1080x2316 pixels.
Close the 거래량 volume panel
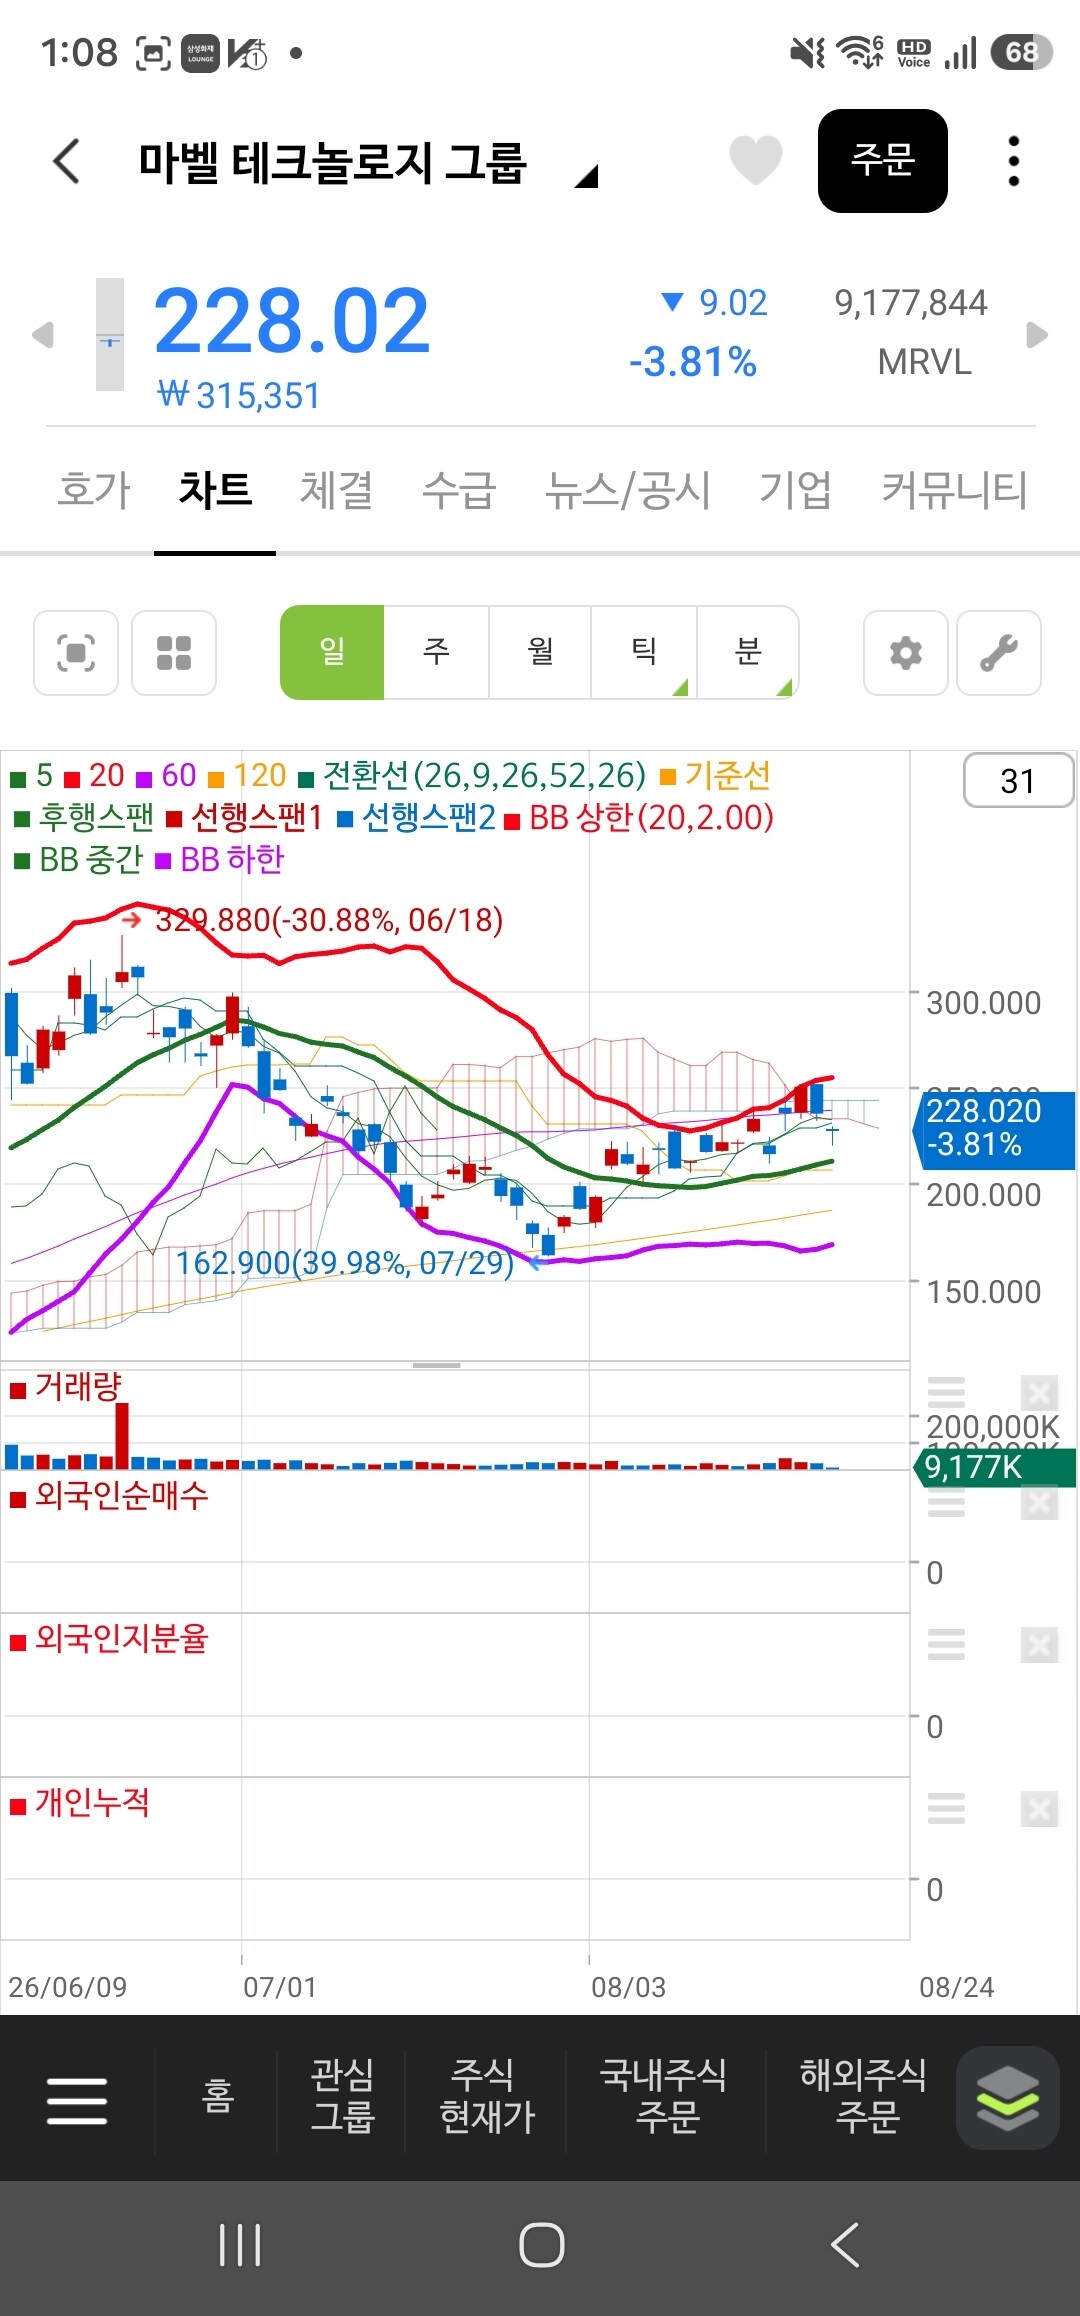pos(1039,1392)
